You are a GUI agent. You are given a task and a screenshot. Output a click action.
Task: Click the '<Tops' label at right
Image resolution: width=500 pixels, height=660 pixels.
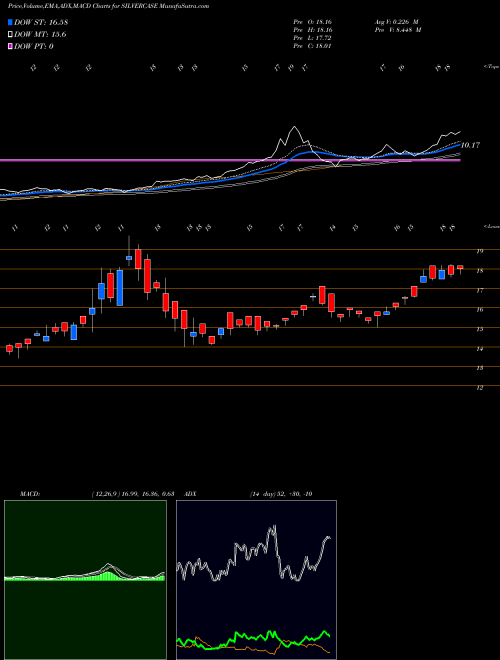[x=491, y=67]
